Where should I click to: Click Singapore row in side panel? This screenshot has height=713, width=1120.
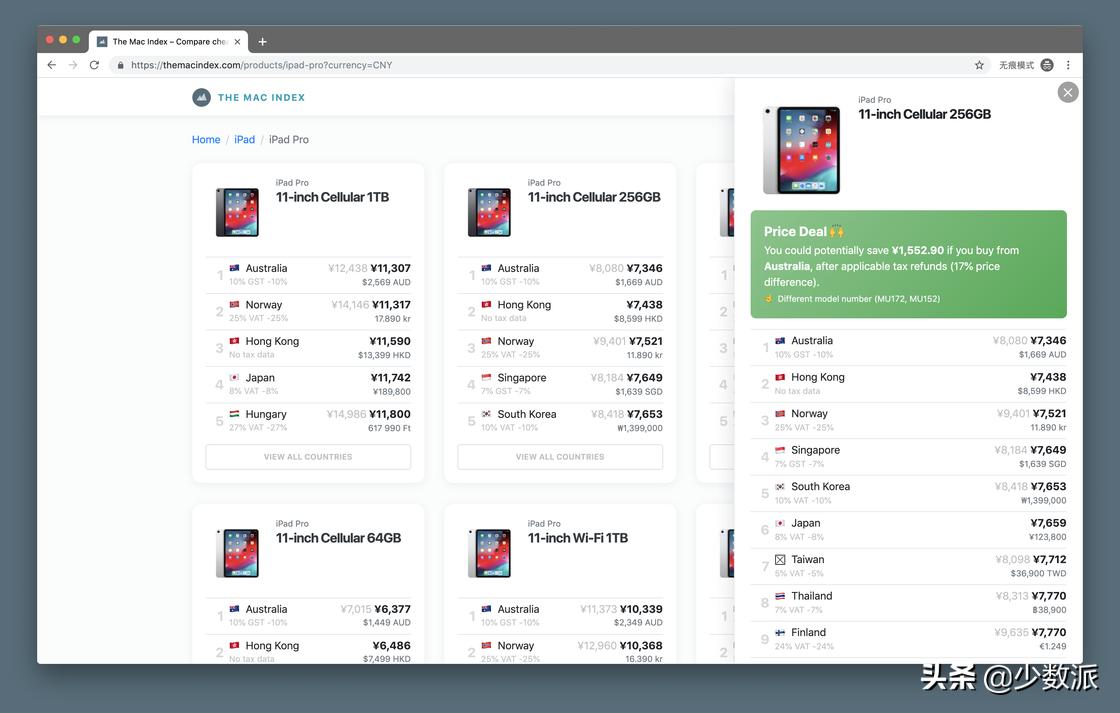(909, 457)
